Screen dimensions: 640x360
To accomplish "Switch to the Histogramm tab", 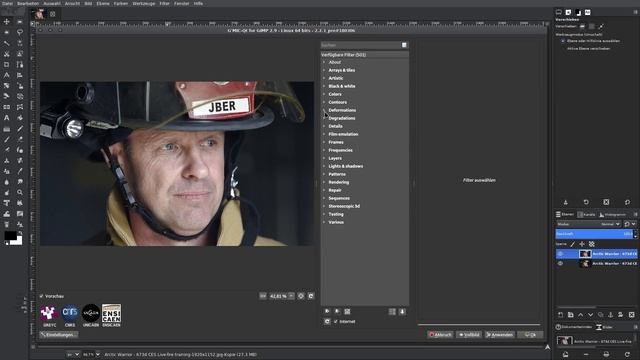I will [612, 214].
